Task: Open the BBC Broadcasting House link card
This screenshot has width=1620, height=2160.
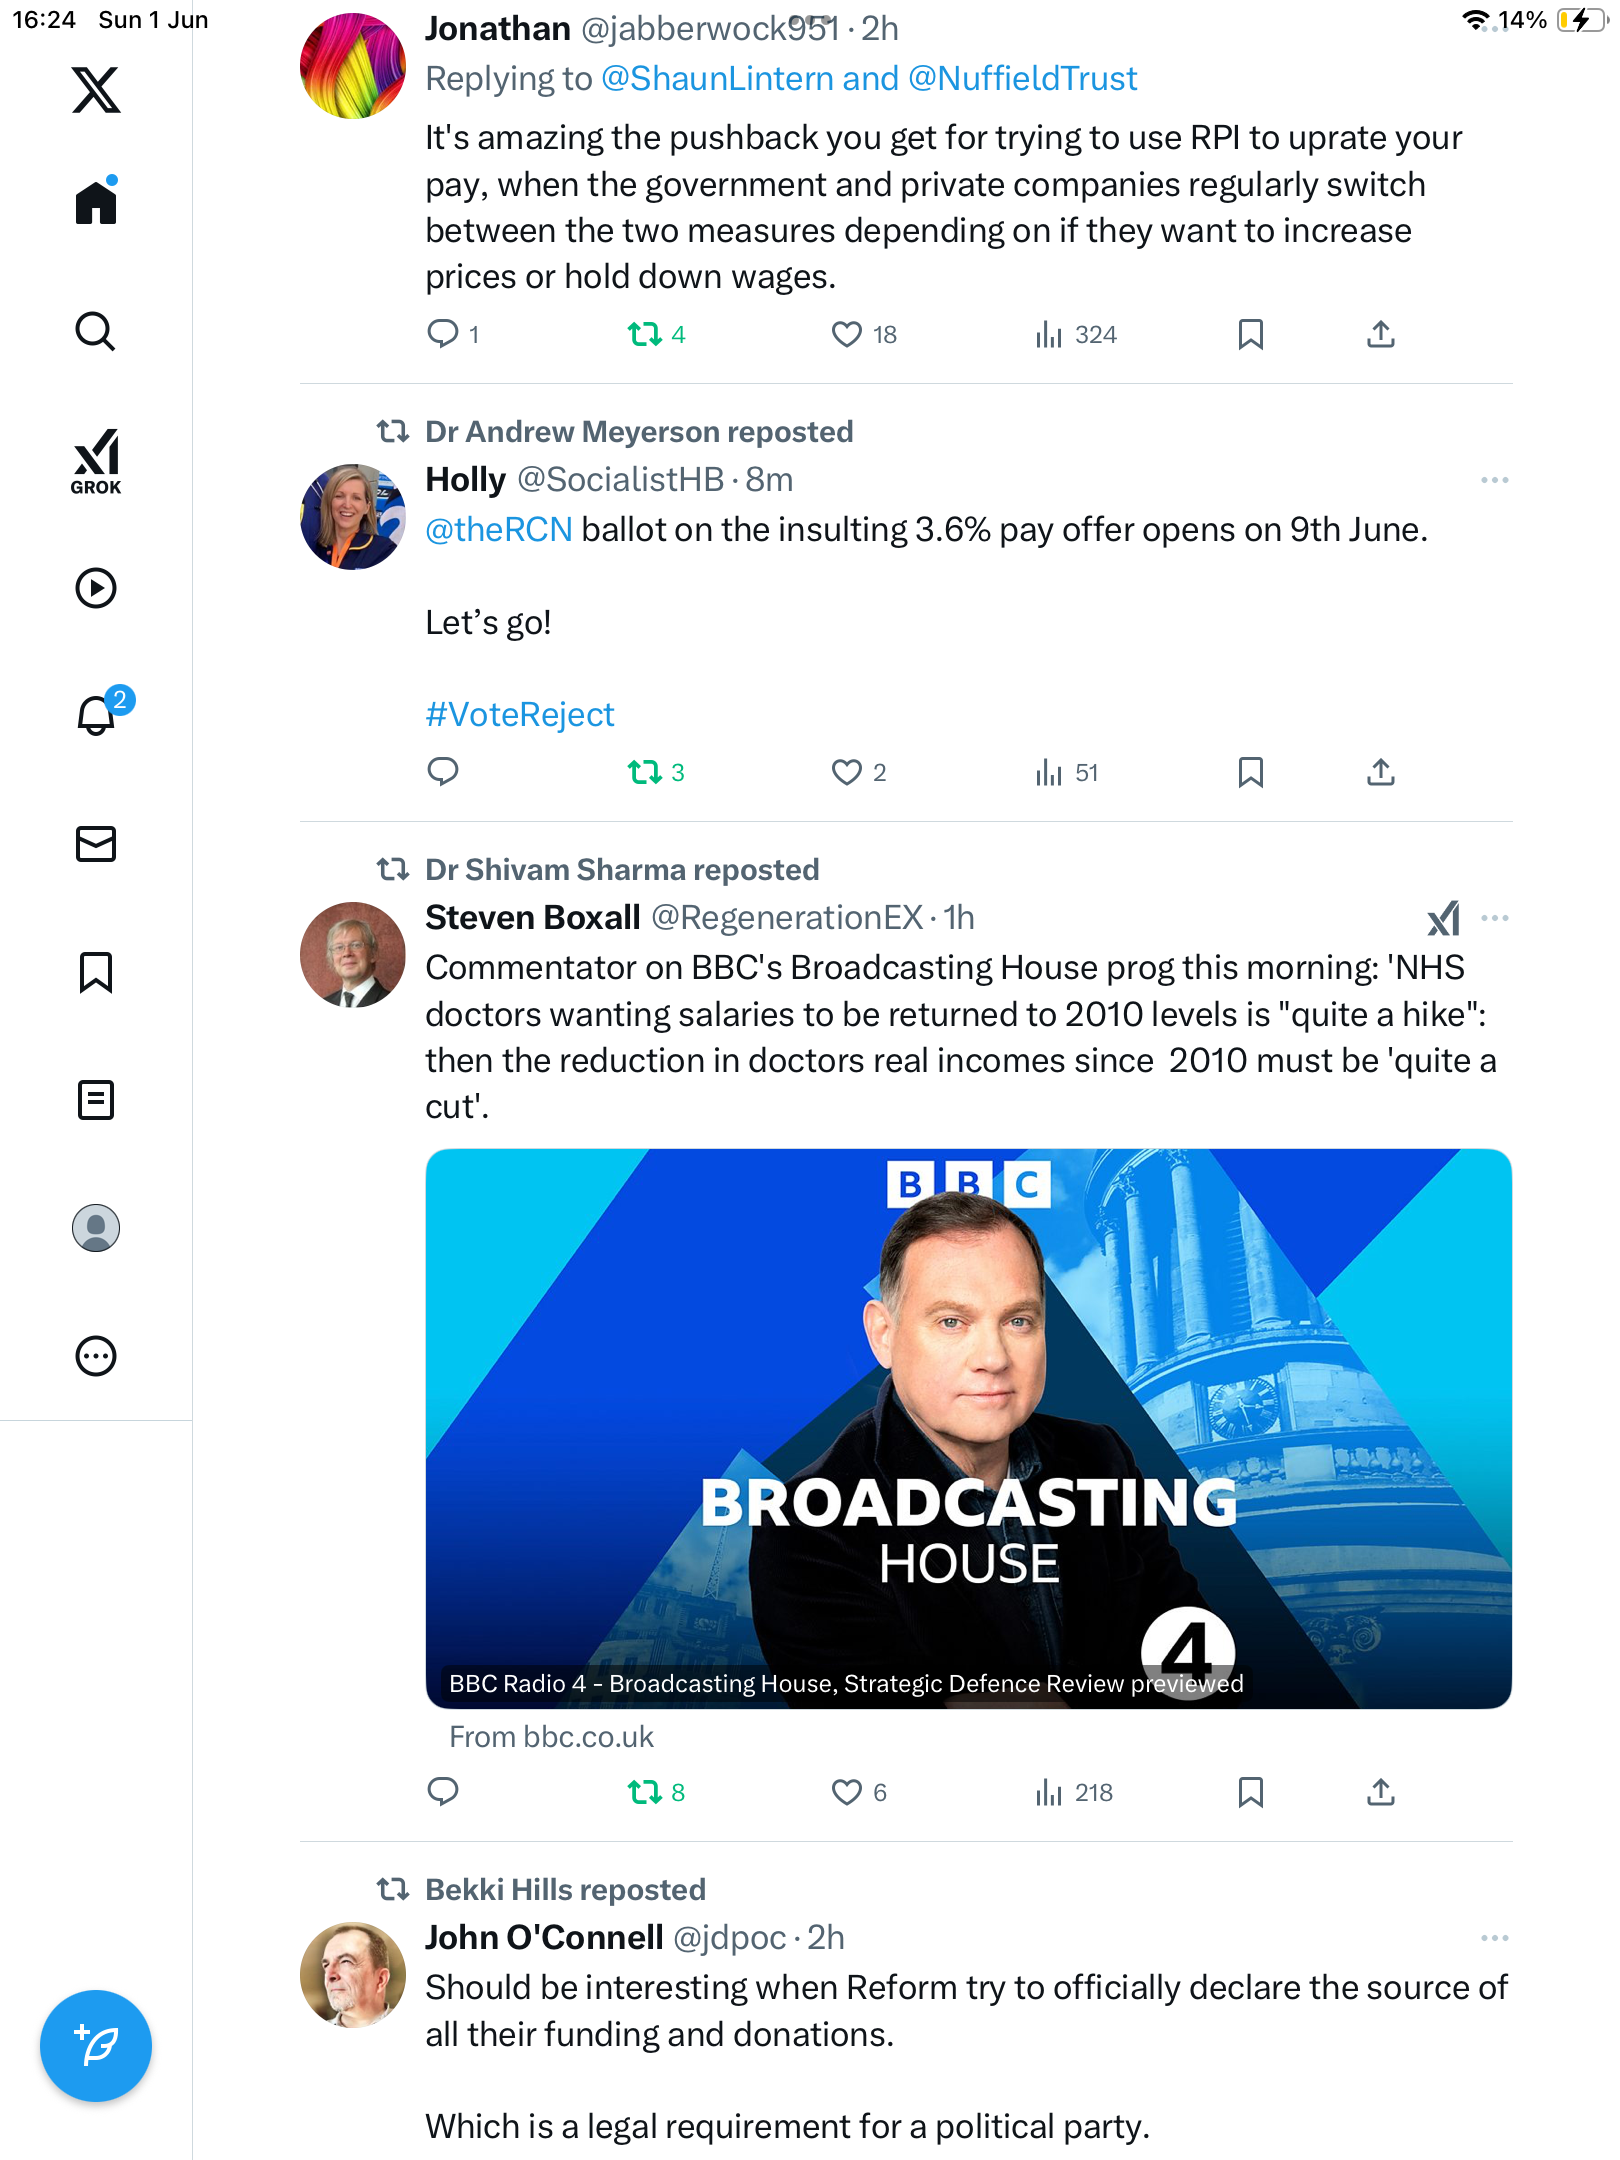Action: [968, 1428]
